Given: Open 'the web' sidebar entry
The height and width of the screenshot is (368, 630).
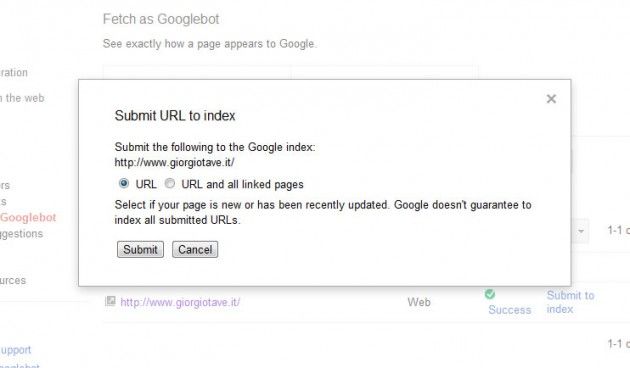Looking at the screenshot, I should [x=22, y=98].
